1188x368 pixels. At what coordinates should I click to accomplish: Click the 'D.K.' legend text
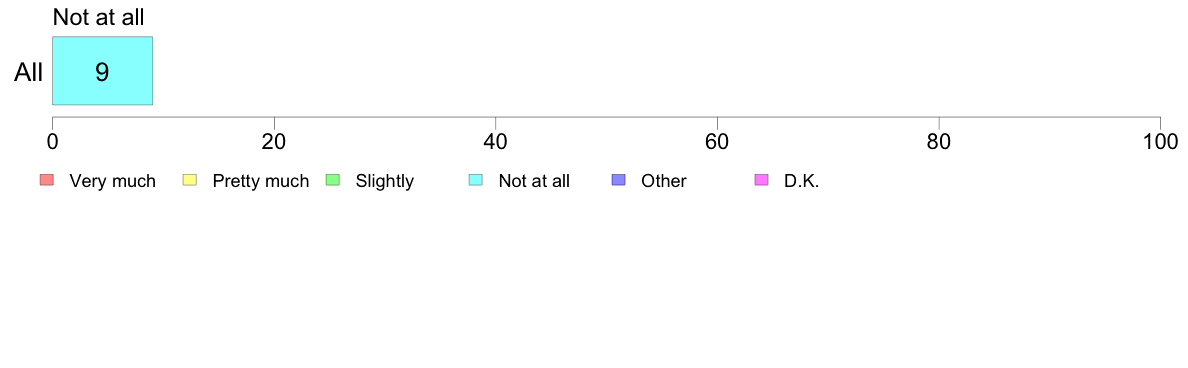pyautogui.click(x=802, y=181)
